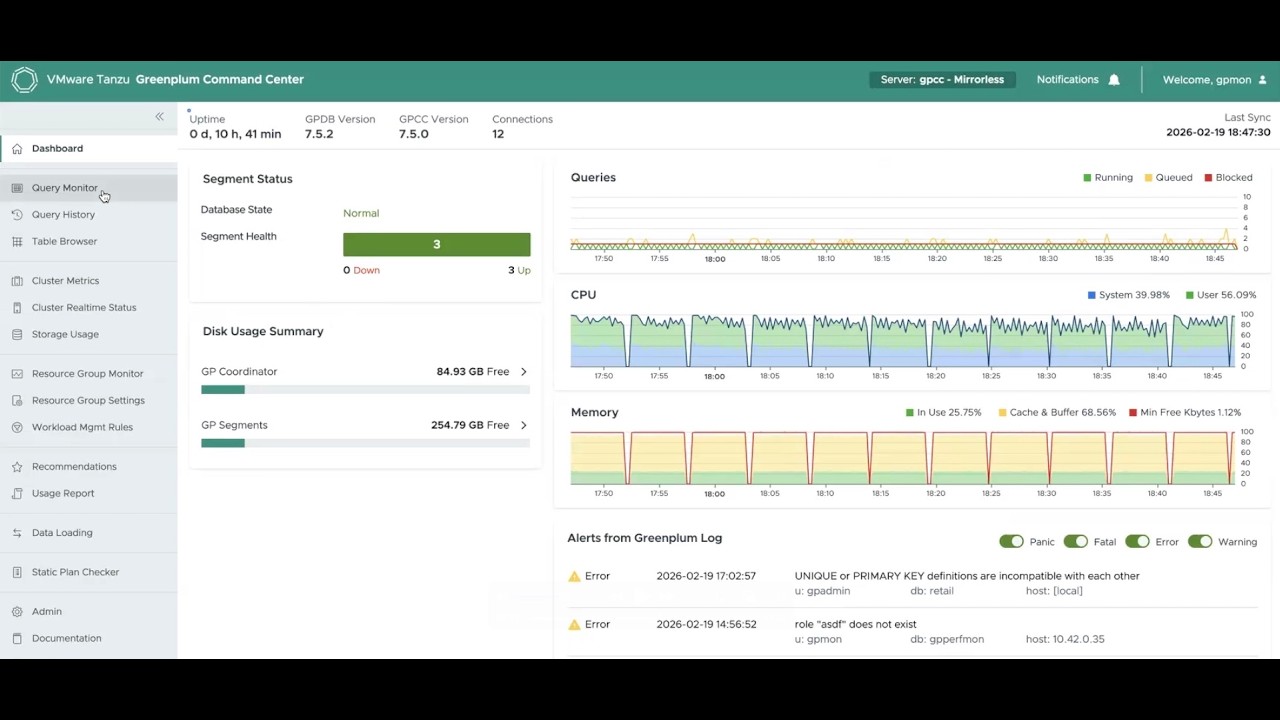1280x720 pixels.
Task: Open Query Monitor in the sidebar
Action: (x=88, y=188)
